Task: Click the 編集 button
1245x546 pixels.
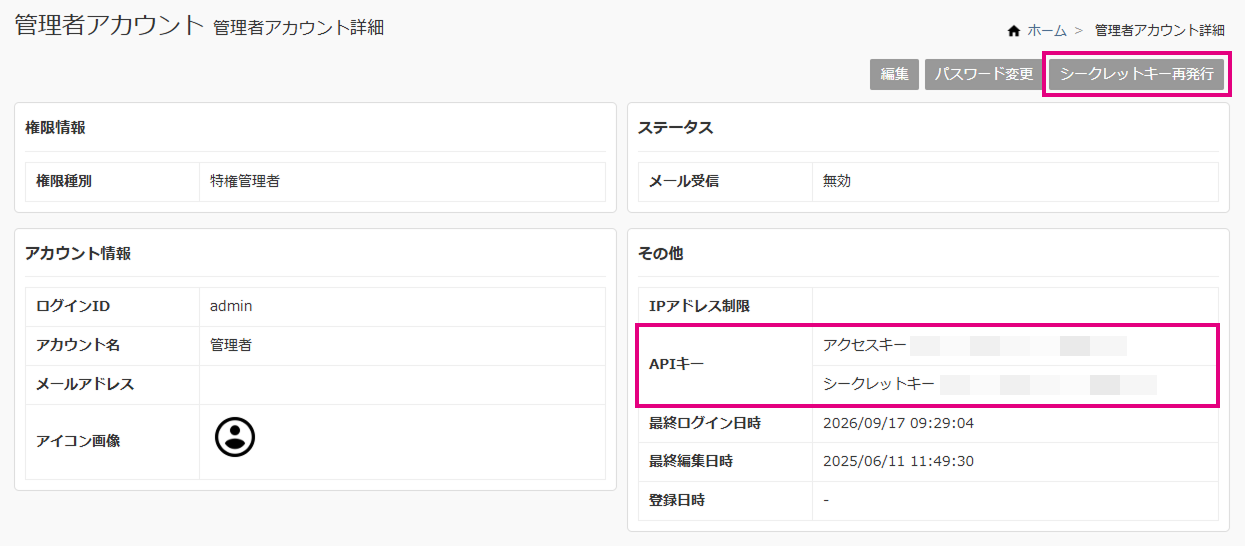Action: [x=894, y=75]
